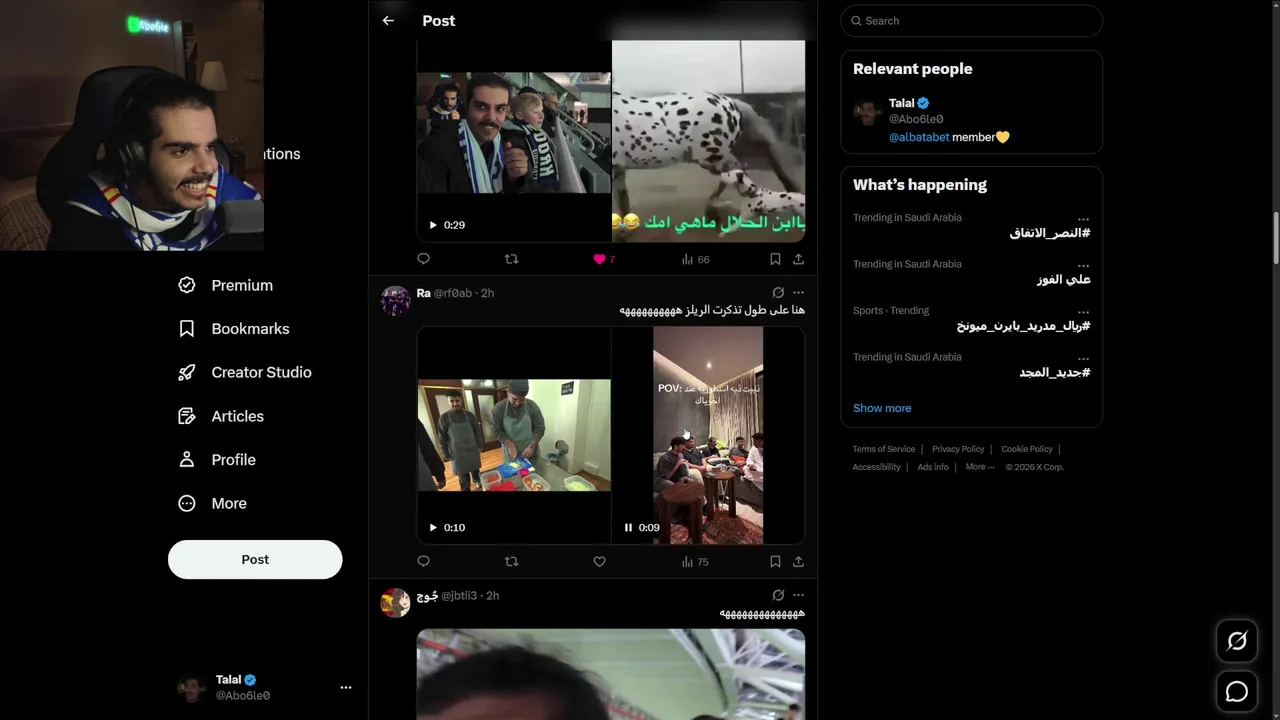Expand the footer More menu
The width and height of the screenshot is (1280, 720).
(x=980, y=467)
